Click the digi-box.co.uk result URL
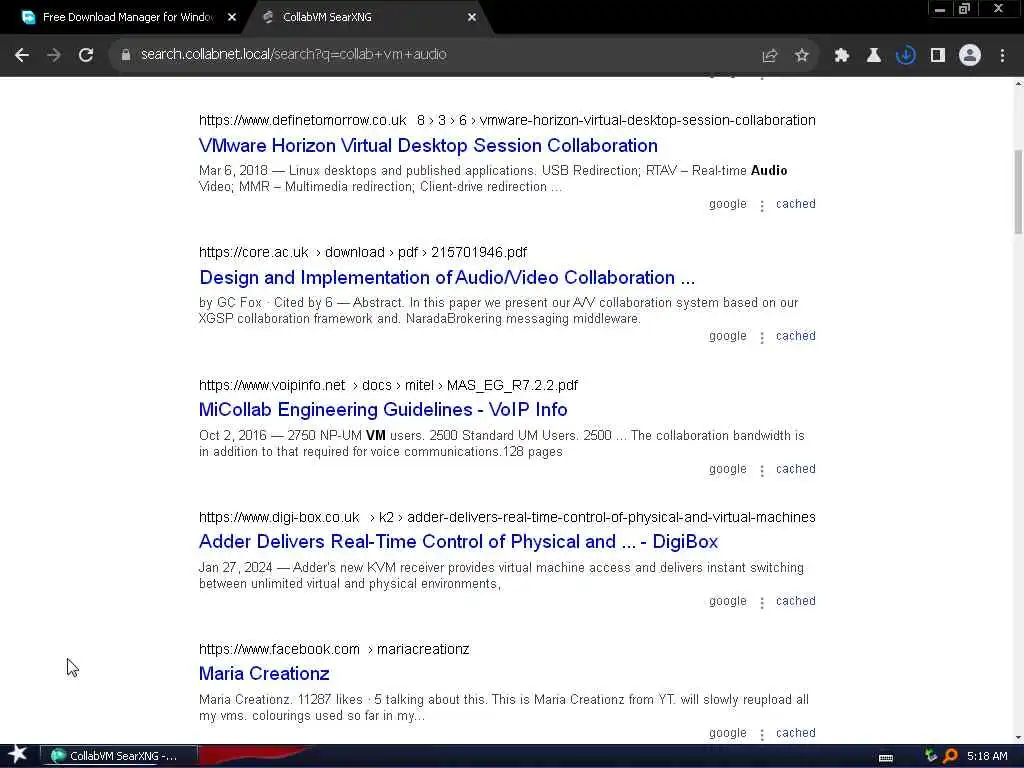 pyautogui.click(x=507, y=517)
